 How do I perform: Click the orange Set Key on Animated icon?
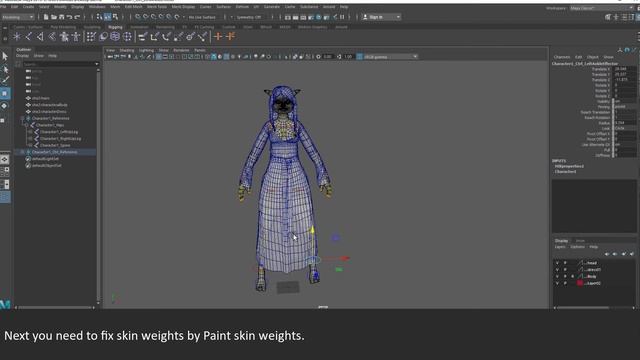(230, 37)
